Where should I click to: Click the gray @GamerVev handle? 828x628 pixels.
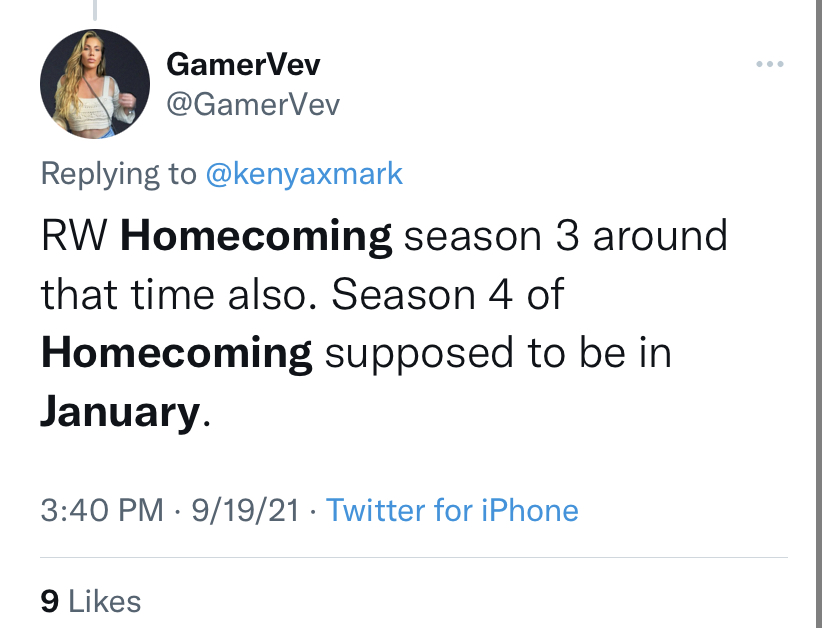click(253, 105)
